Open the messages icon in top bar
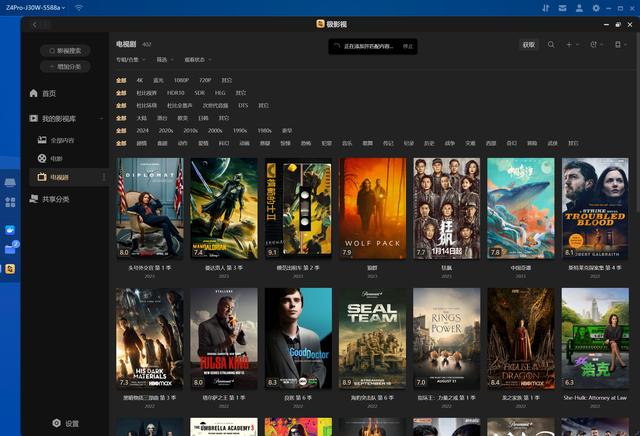This screenshot has width=640, height=436. tap(562, 8)
